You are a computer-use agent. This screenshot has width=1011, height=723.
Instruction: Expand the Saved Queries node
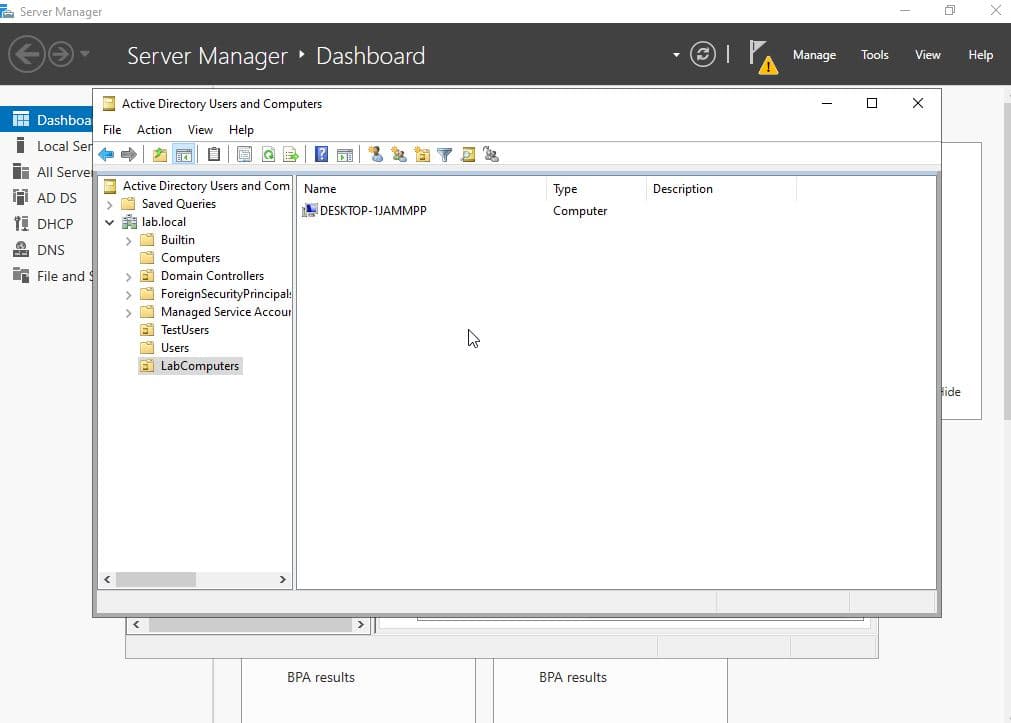click(109, 204)
